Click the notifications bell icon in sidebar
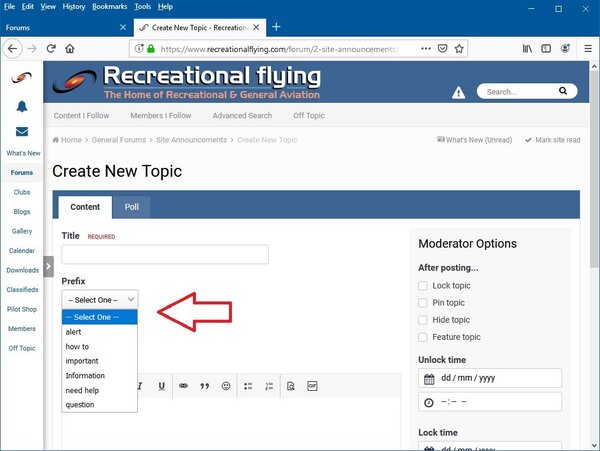This screenshot has width=600, height=451. coord(22,107)
